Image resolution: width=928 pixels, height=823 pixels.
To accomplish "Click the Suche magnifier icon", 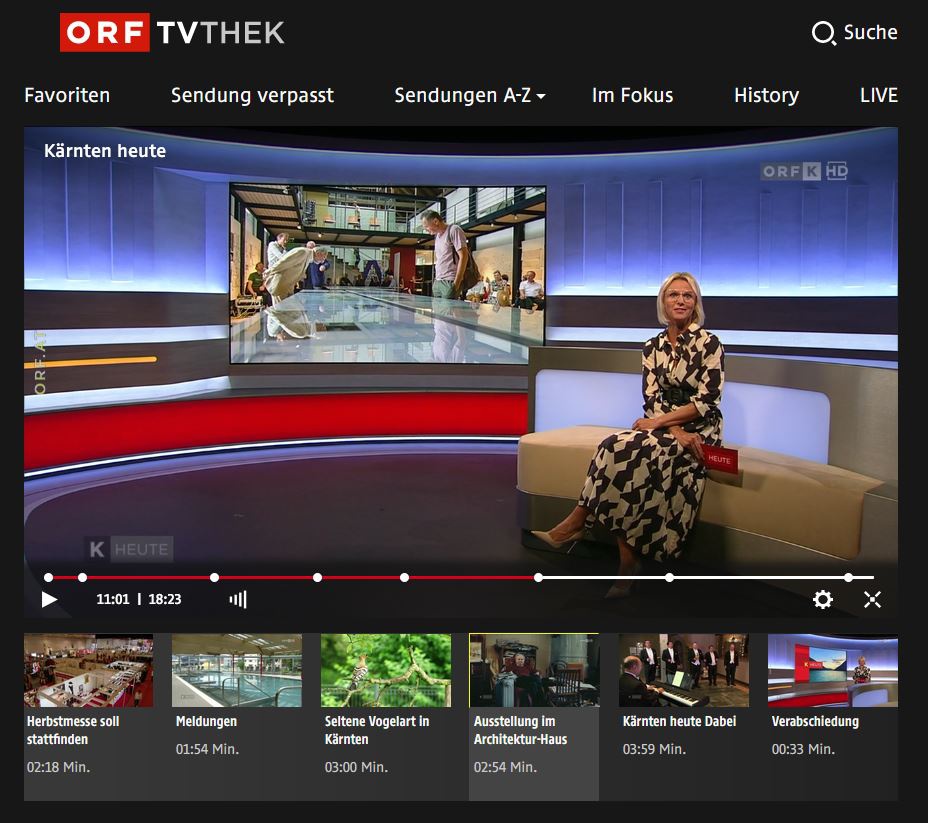I will point(823,33).
